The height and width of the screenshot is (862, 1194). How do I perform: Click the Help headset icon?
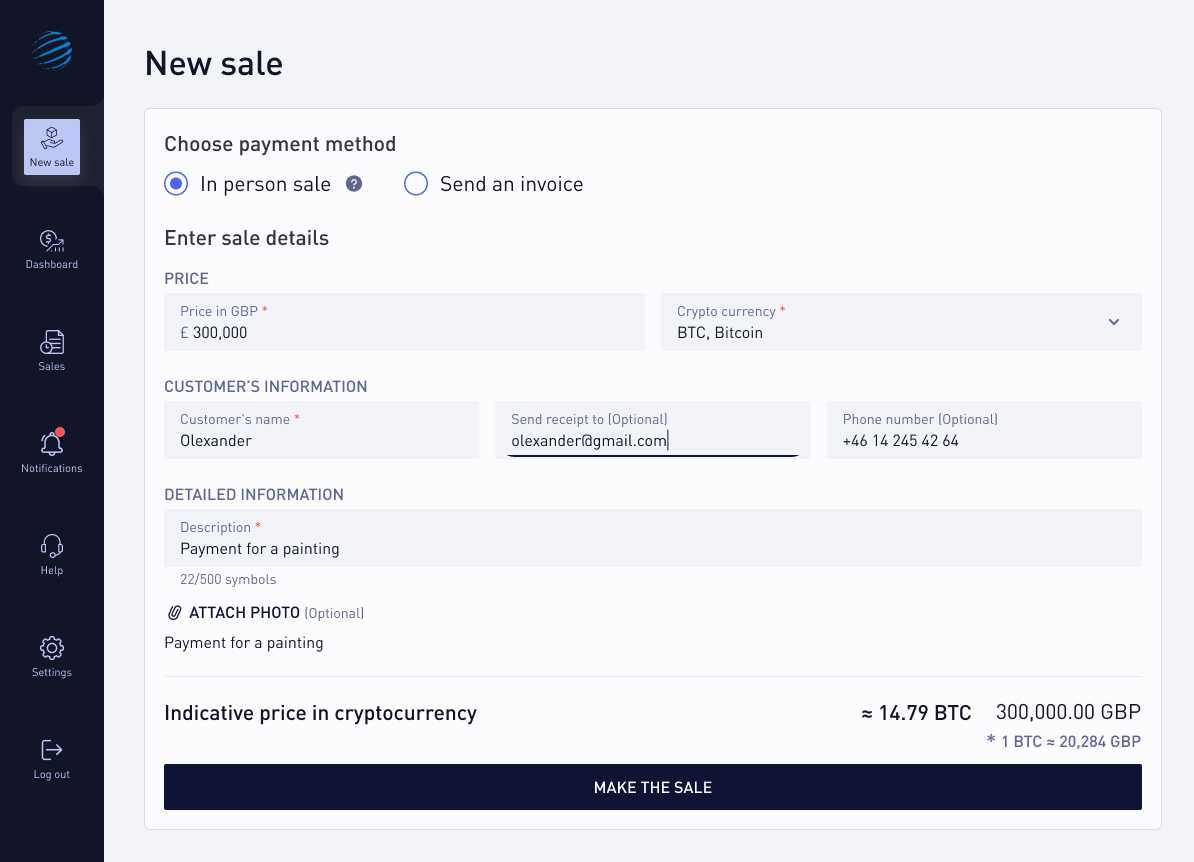coord(51,546)
